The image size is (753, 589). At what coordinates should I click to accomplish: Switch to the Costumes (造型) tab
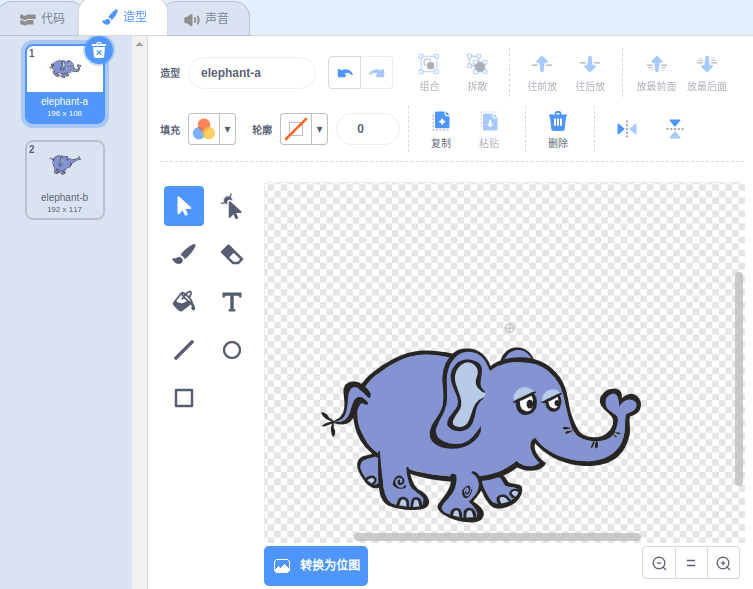coord(124,17)
